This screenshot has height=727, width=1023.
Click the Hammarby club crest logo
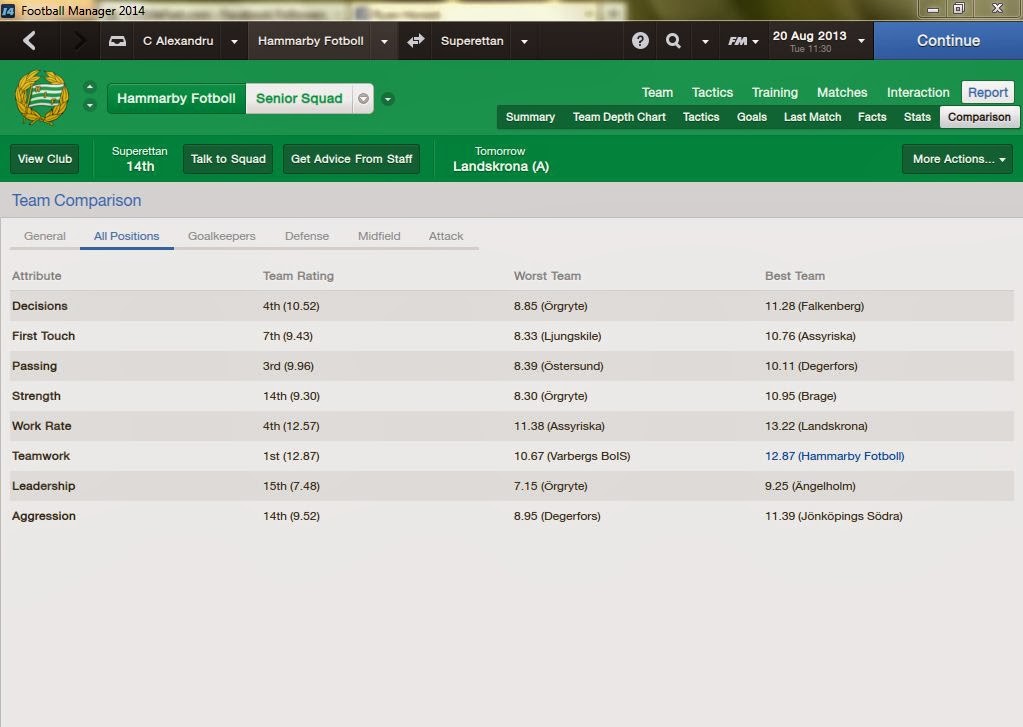[42, 98]
